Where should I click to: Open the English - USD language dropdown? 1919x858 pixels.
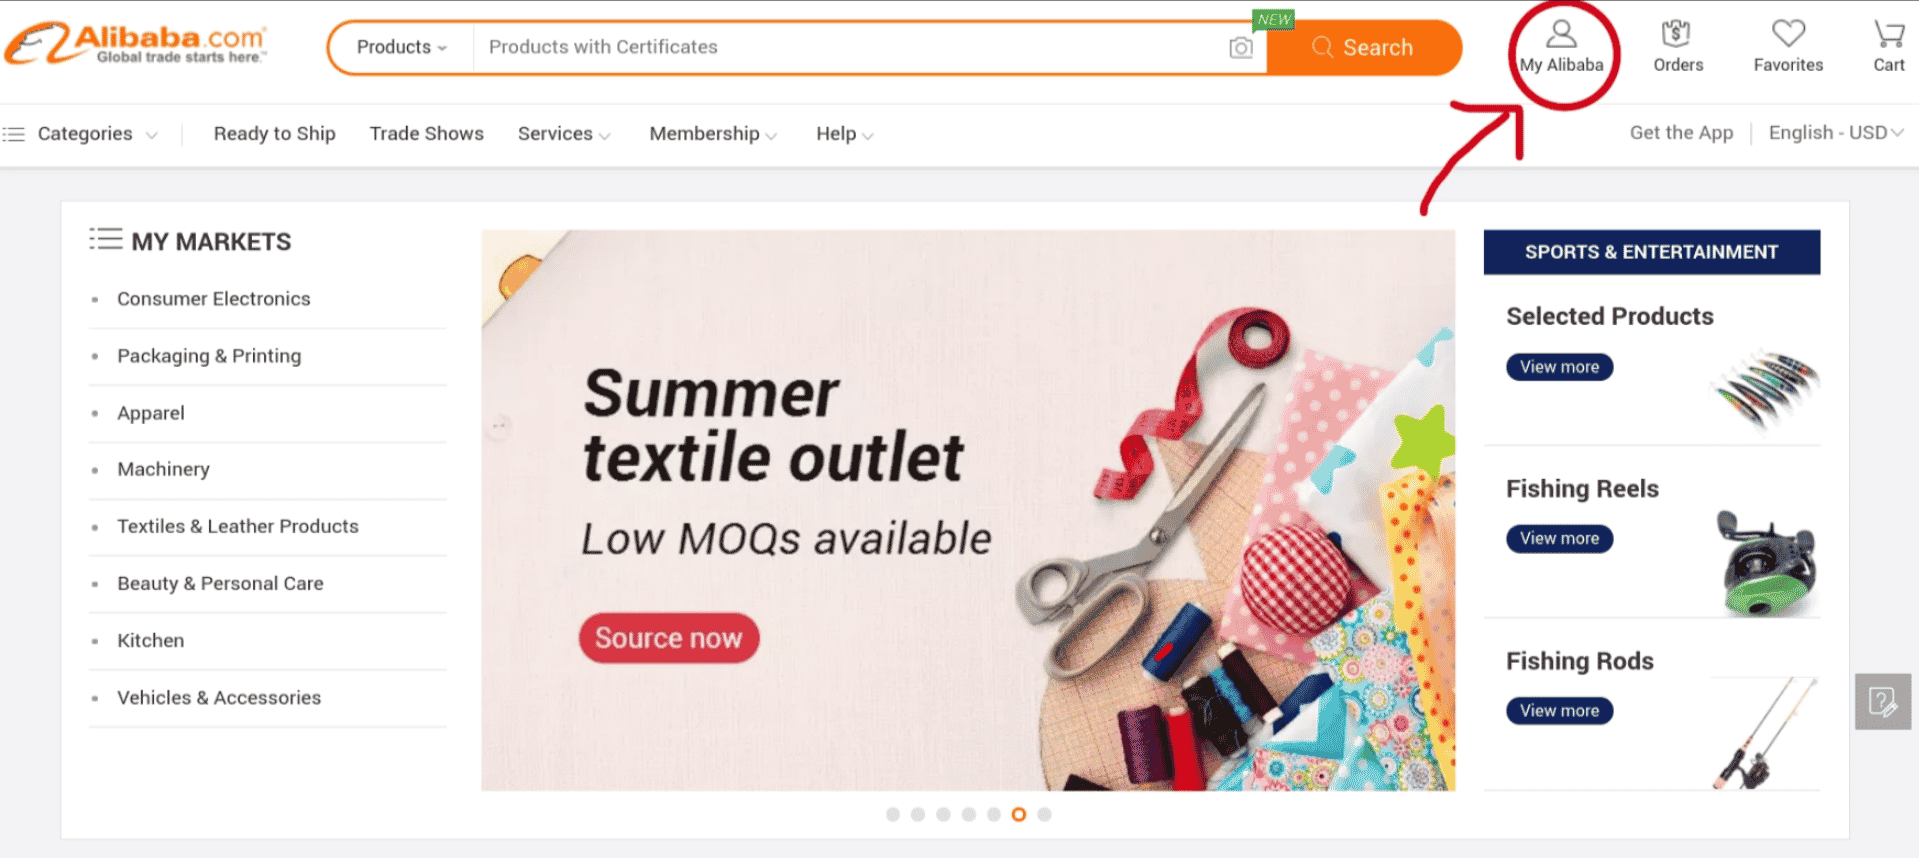[x=1836, y=133]
